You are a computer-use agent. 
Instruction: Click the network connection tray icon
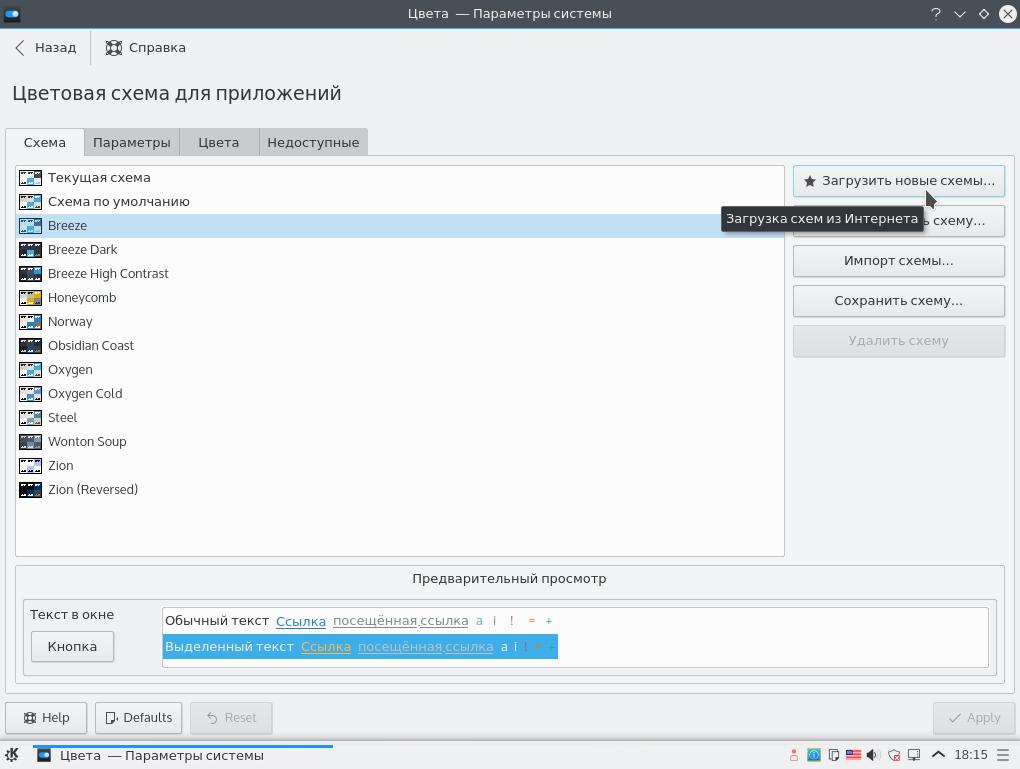pyautogui.click(x=913, y=755)
